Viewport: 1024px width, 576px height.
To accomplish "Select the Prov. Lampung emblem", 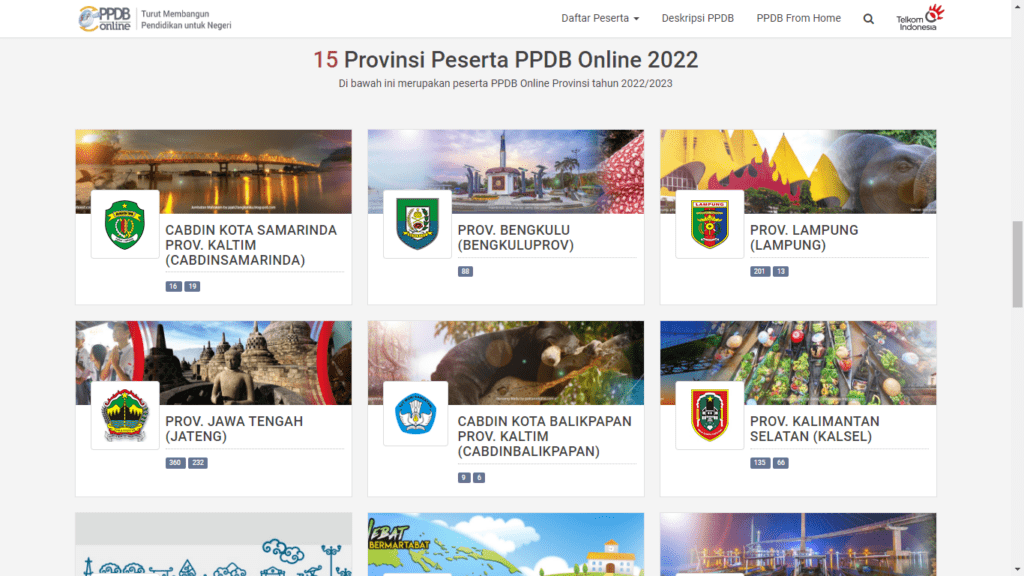I will point(709,222).
